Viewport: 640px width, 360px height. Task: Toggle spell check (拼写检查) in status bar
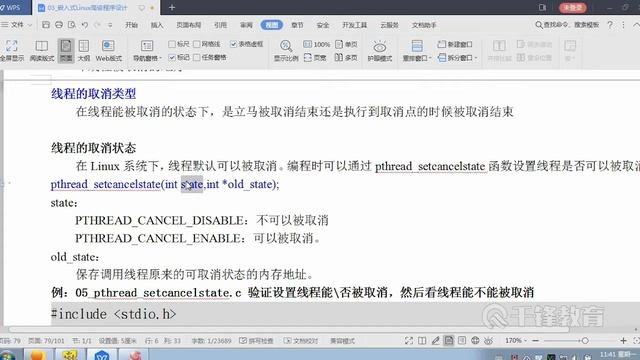256,340
